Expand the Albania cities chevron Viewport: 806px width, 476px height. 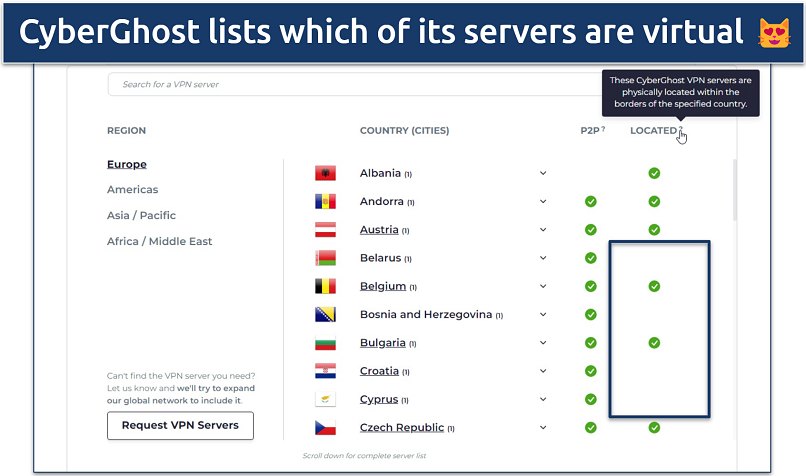coord(543,173)
